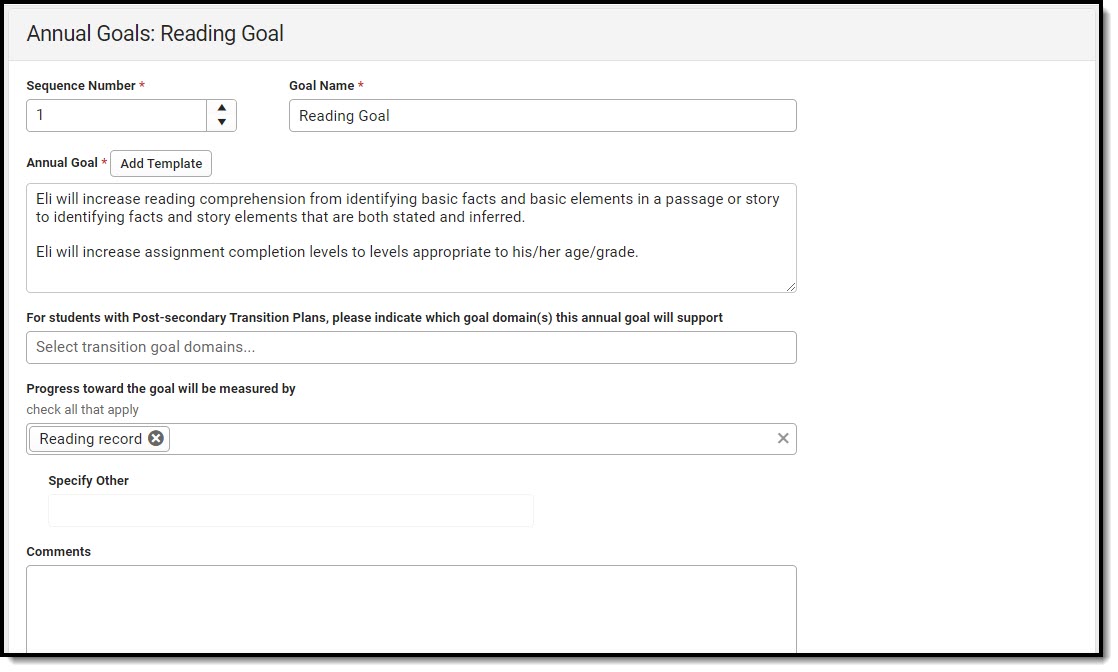Click the Comments label
Screen dimensions: 1118x672
tap(58, 551)
